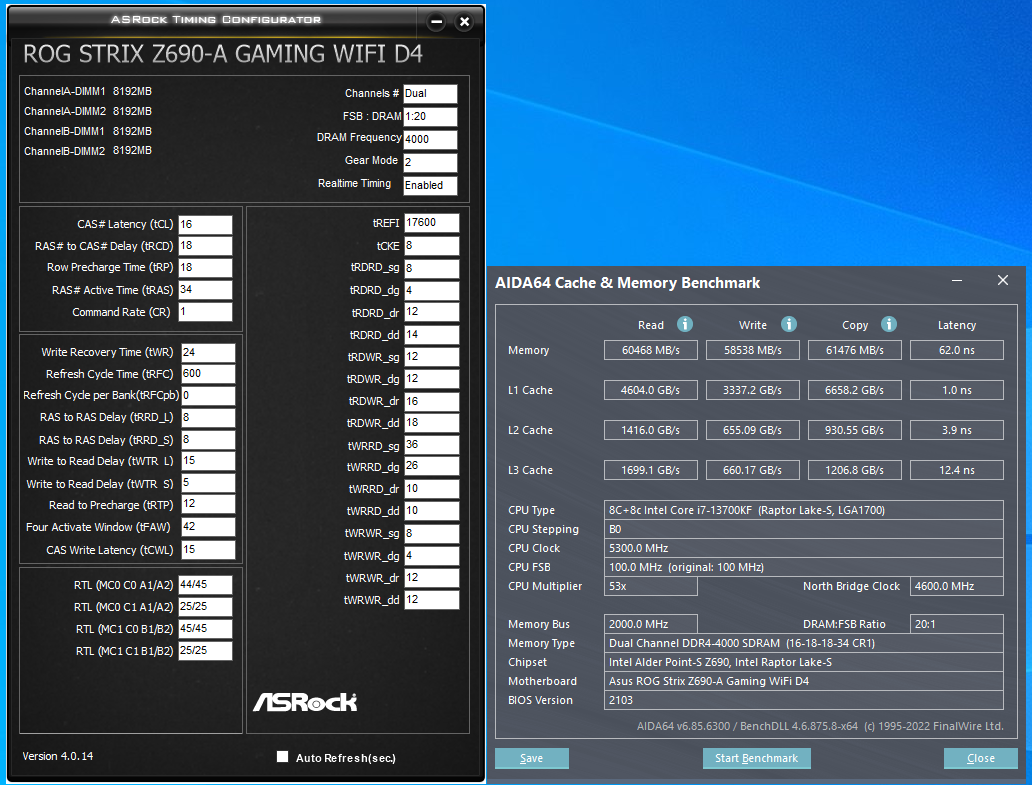This screenshot has height=785, width=1032.
Task: Click the ASRock logo
Action: 305,702
